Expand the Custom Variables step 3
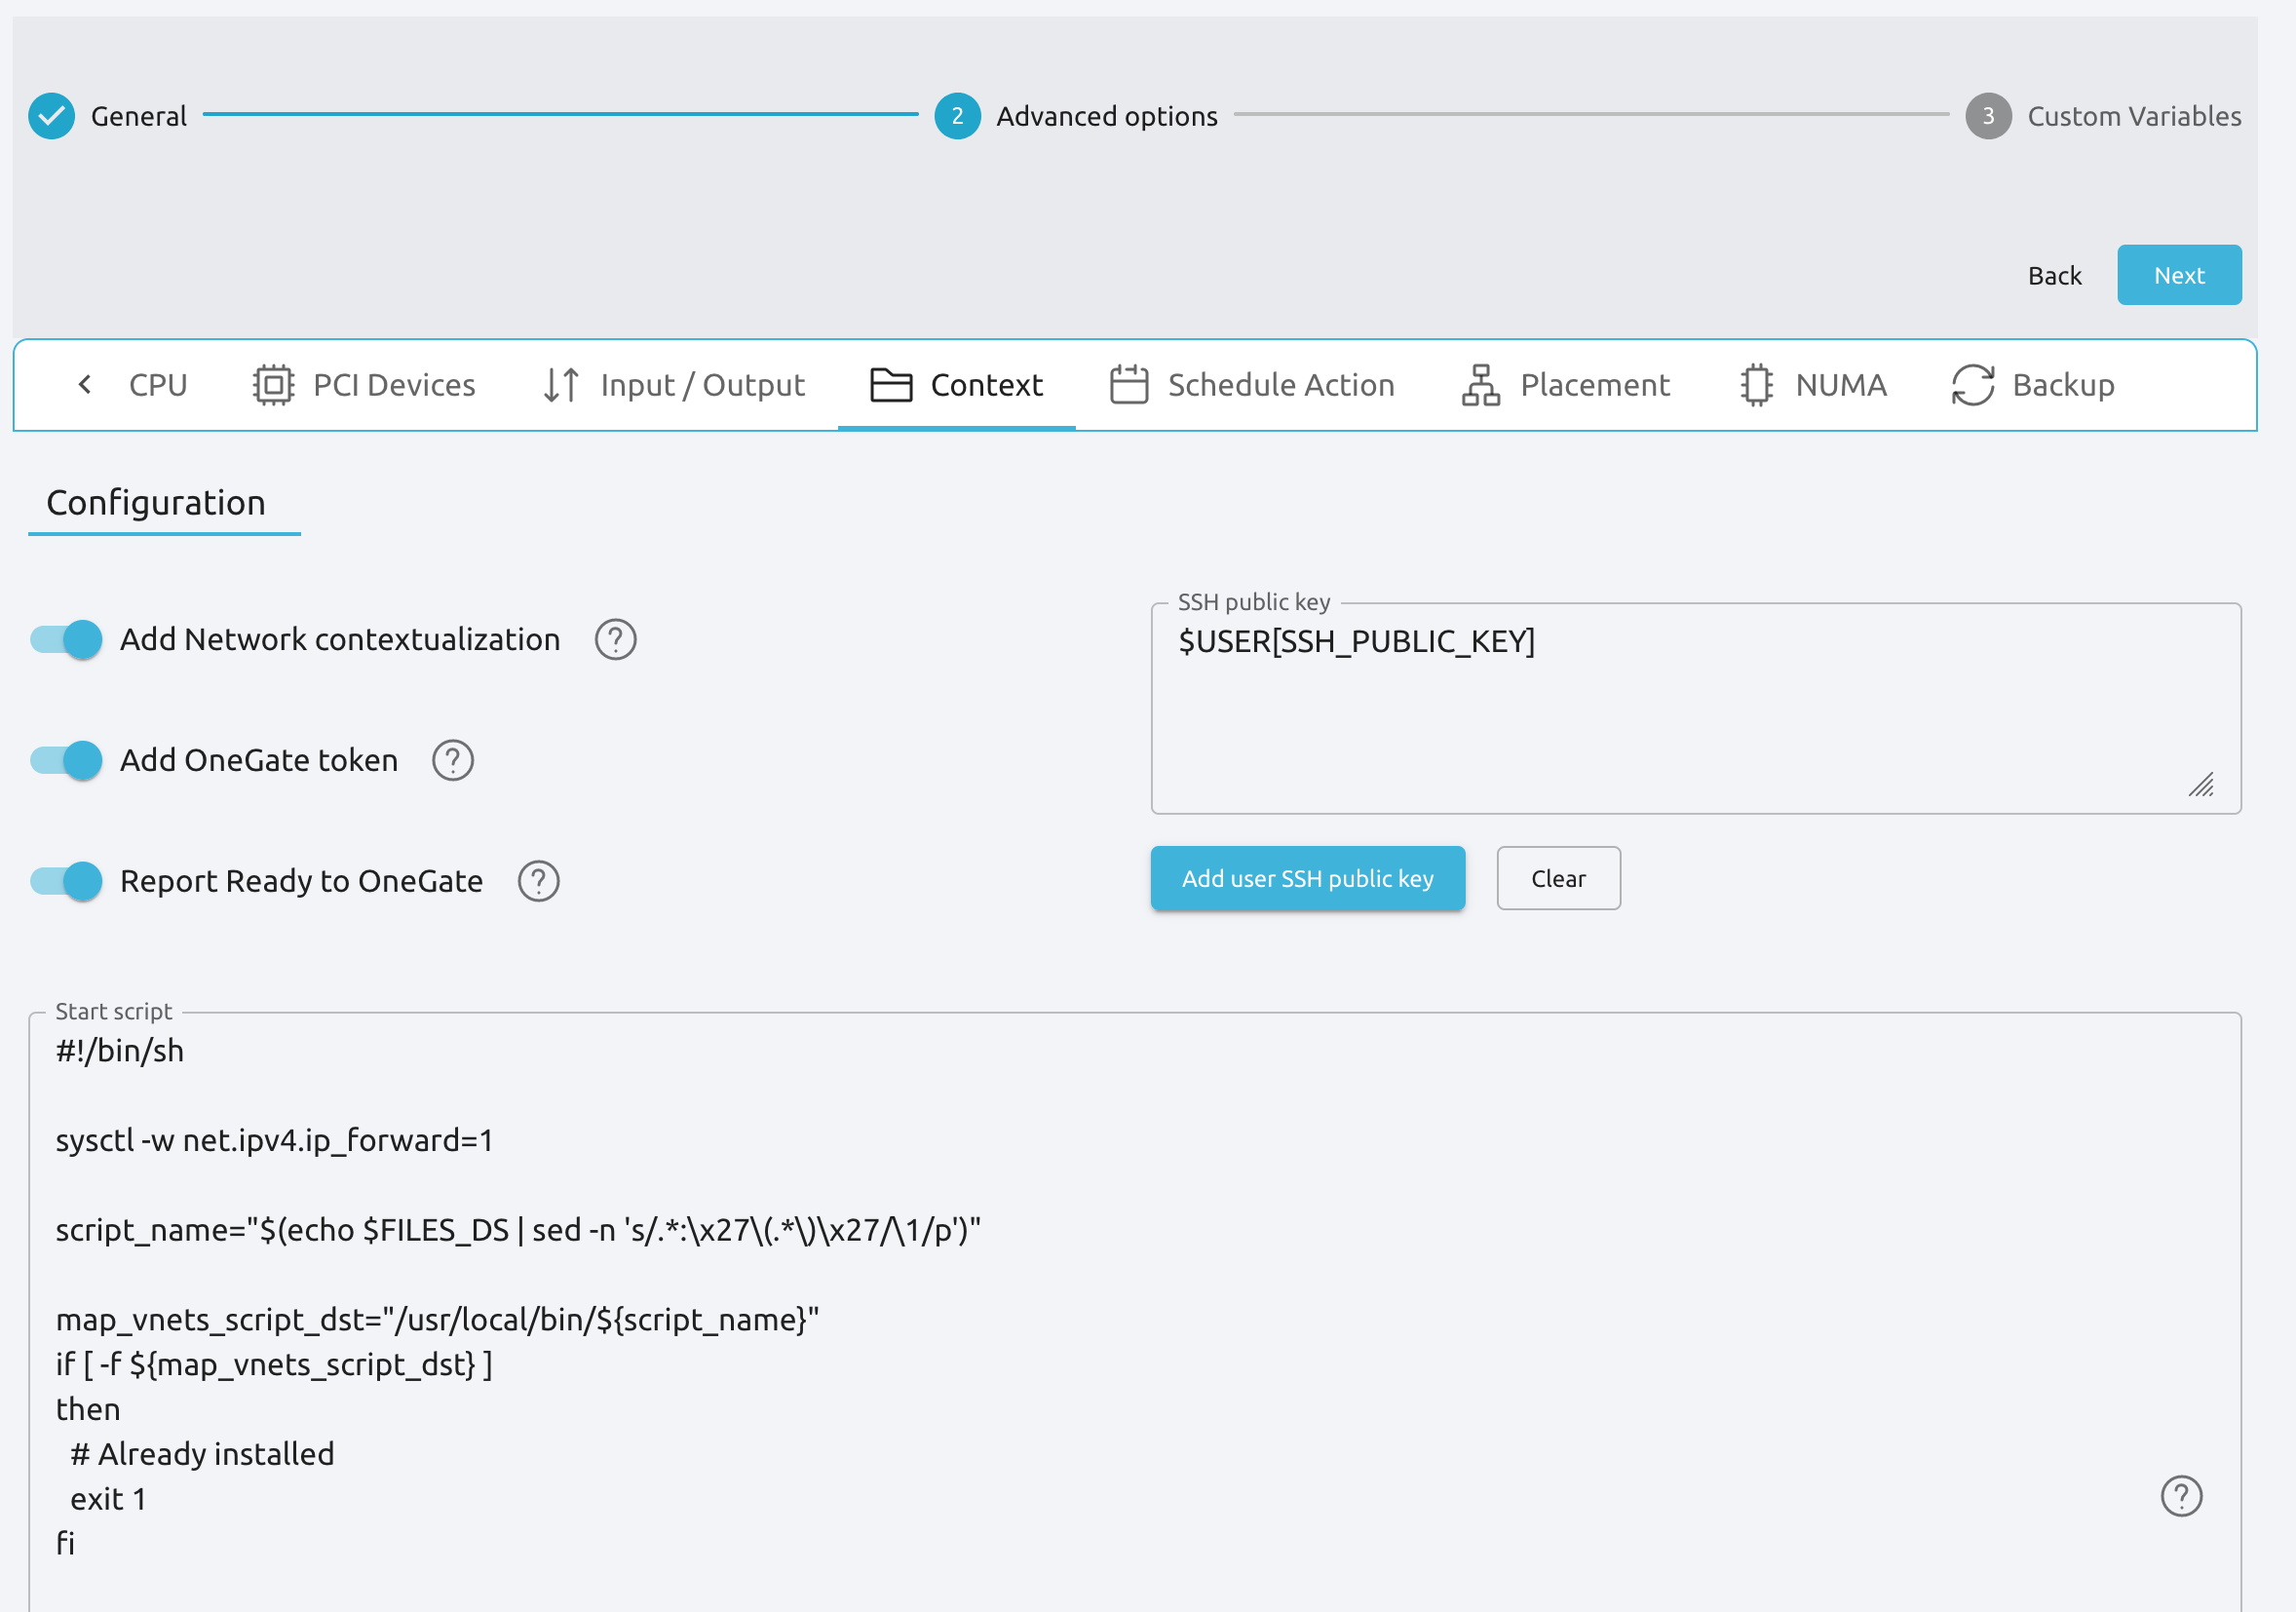Image resolution: width=2296 pixels, height=1612 pixels. pyautogui.click(x=1989, y=115)
